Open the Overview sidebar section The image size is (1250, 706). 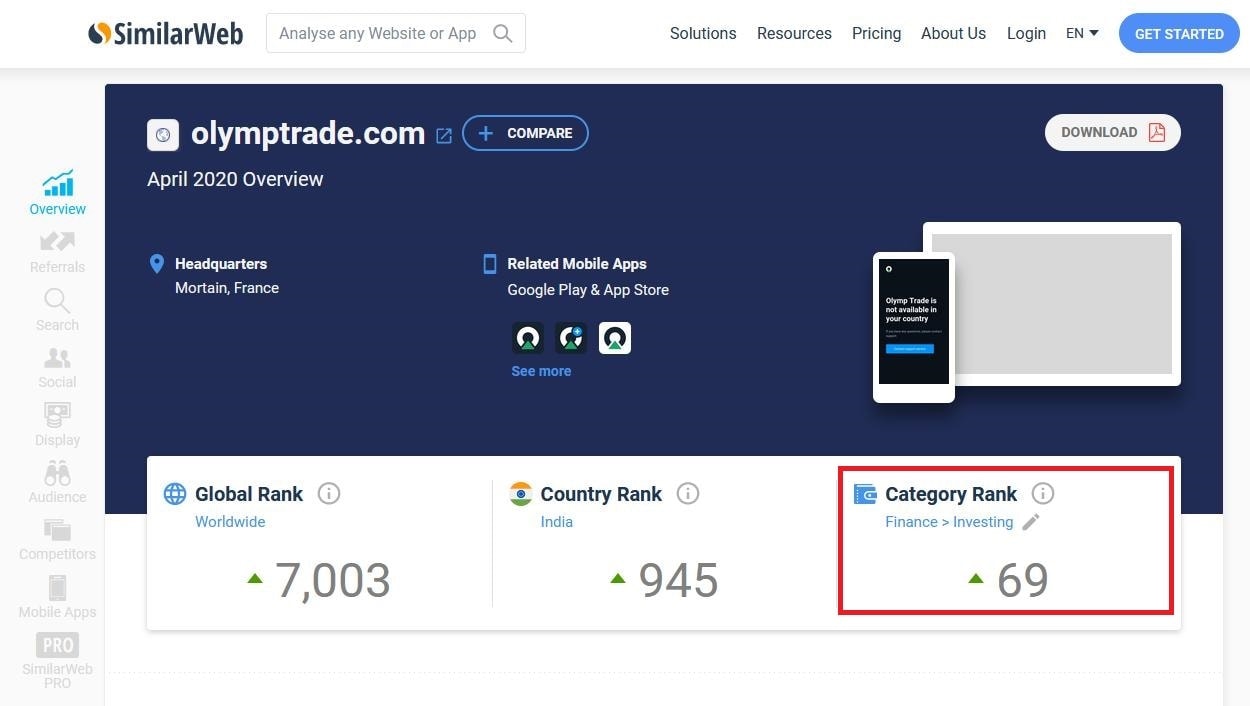(57, 193)
